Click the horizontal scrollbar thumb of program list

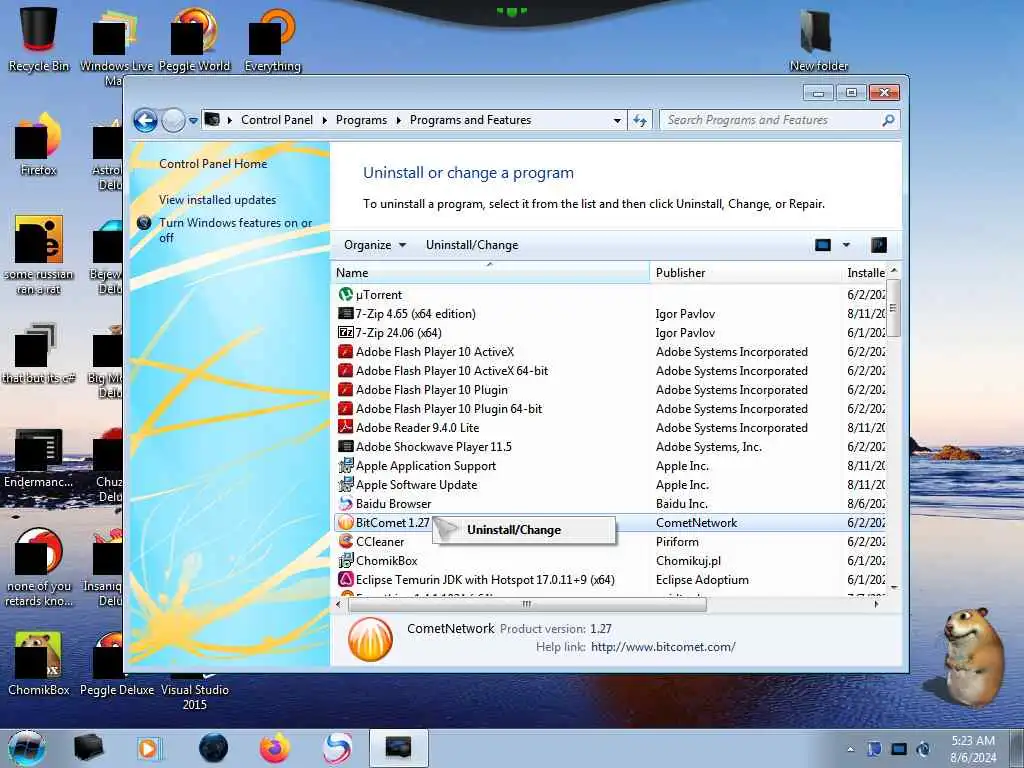(527, 604)
